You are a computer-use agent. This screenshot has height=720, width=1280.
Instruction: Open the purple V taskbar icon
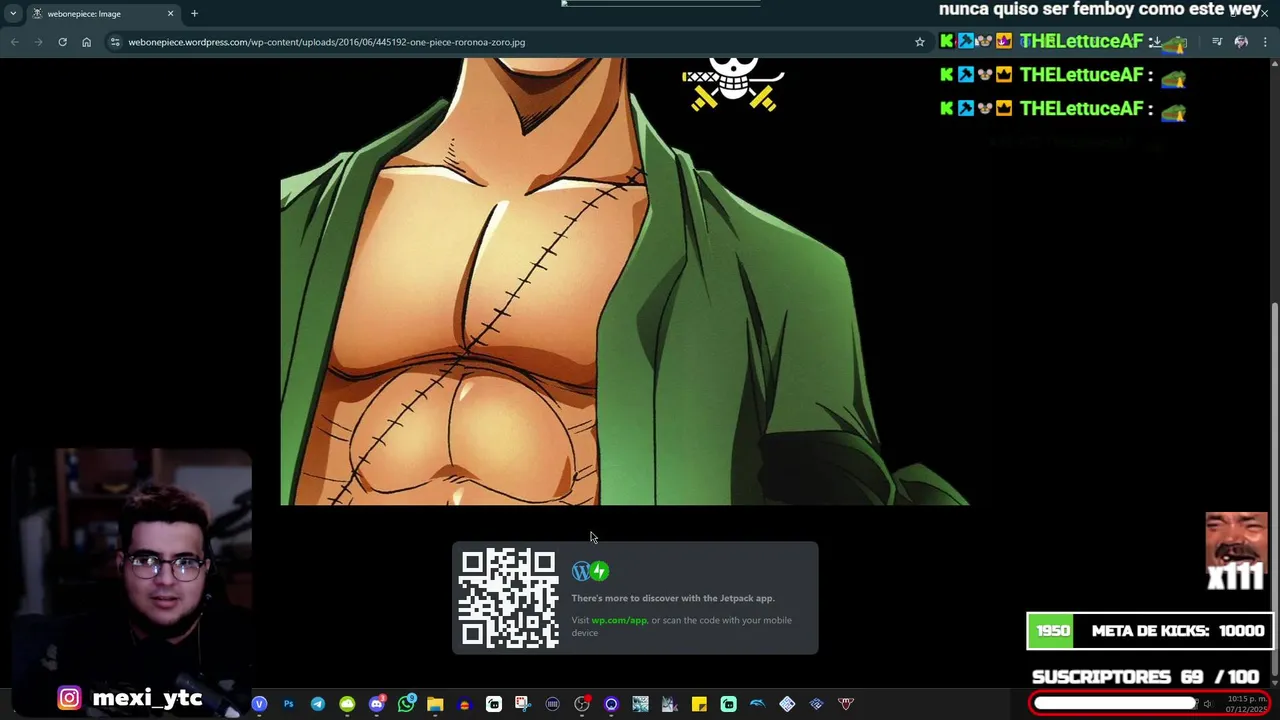(x=259, y=704)
